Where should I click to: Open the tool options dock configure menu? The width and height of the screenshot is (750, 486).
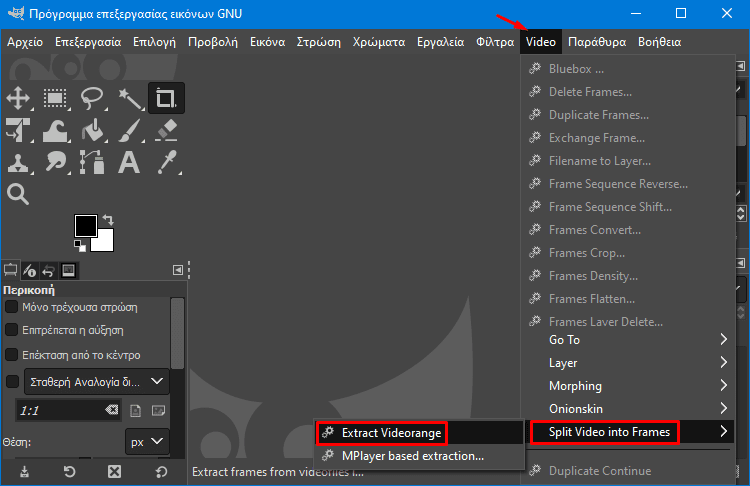177,270
